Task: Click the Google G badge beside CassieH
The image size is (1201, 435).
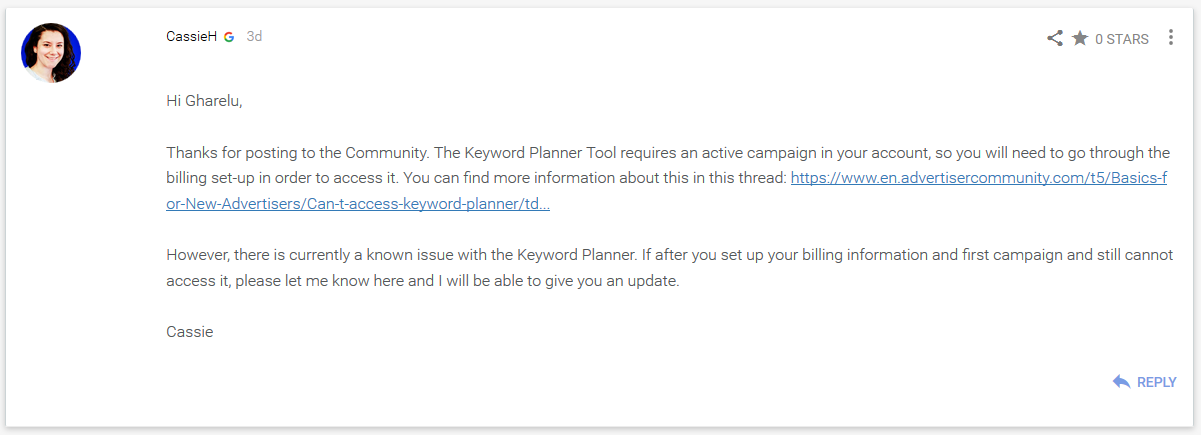Action: point(229,37)
